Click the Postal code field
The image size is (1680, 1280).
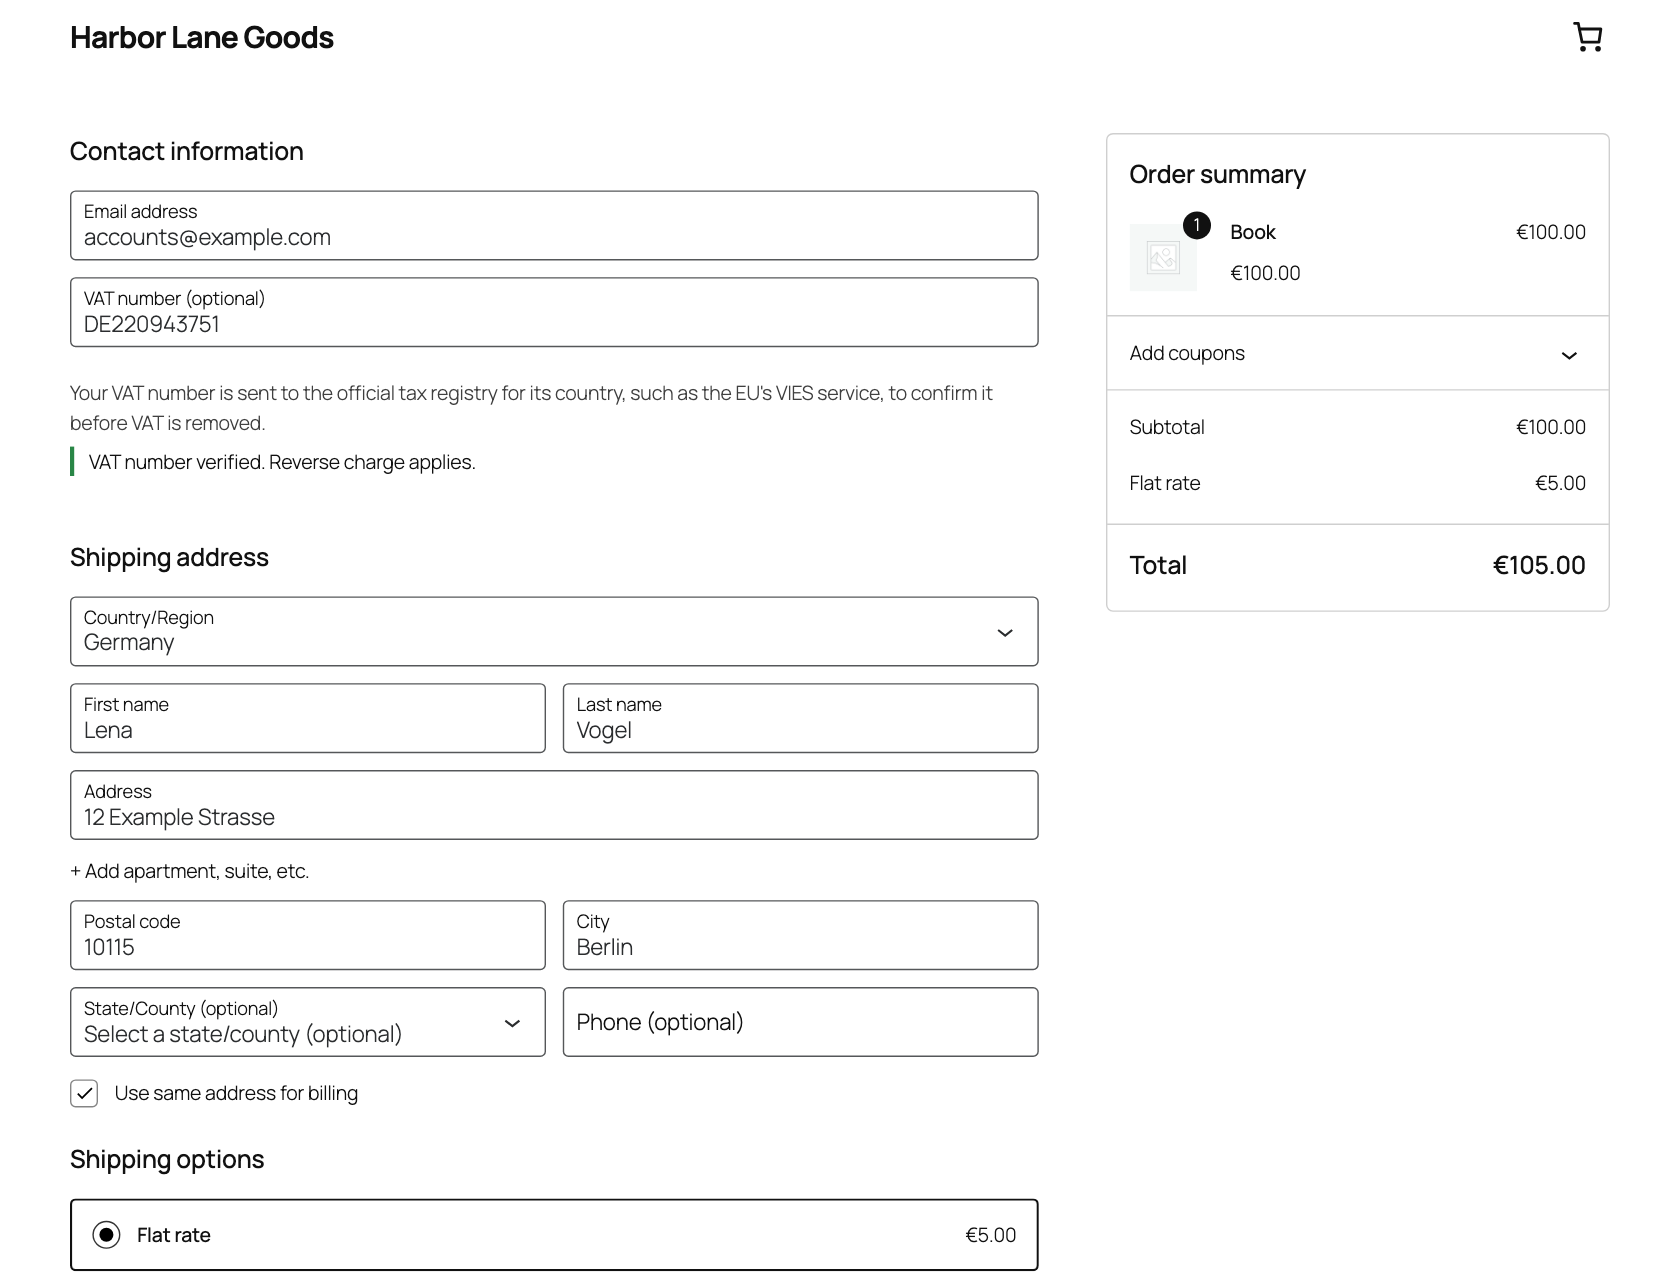pos(308,935)
